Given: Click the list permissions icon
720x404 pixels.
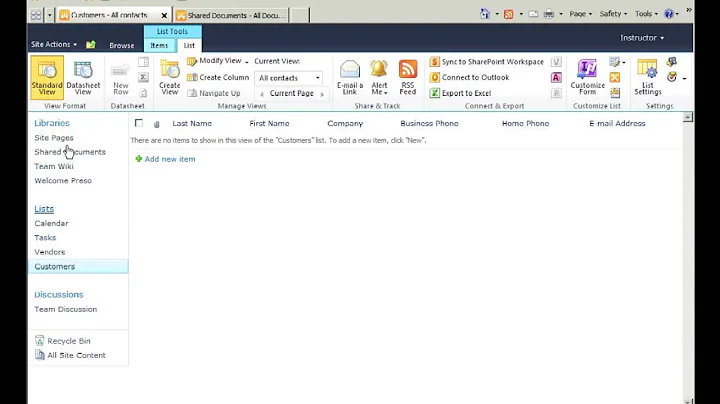Looking at the screenshot, I should pos(672,61).
